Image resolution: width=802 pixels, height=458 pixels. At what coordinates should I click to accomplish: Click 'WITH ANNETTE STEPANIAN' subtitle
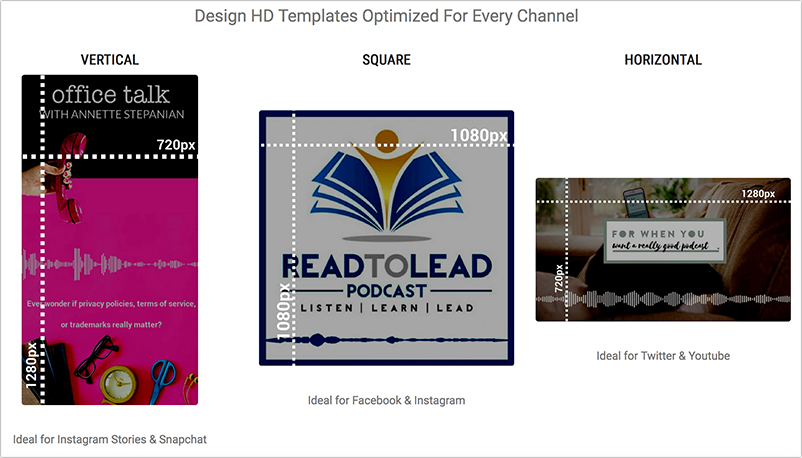click(x=113, y=114)
